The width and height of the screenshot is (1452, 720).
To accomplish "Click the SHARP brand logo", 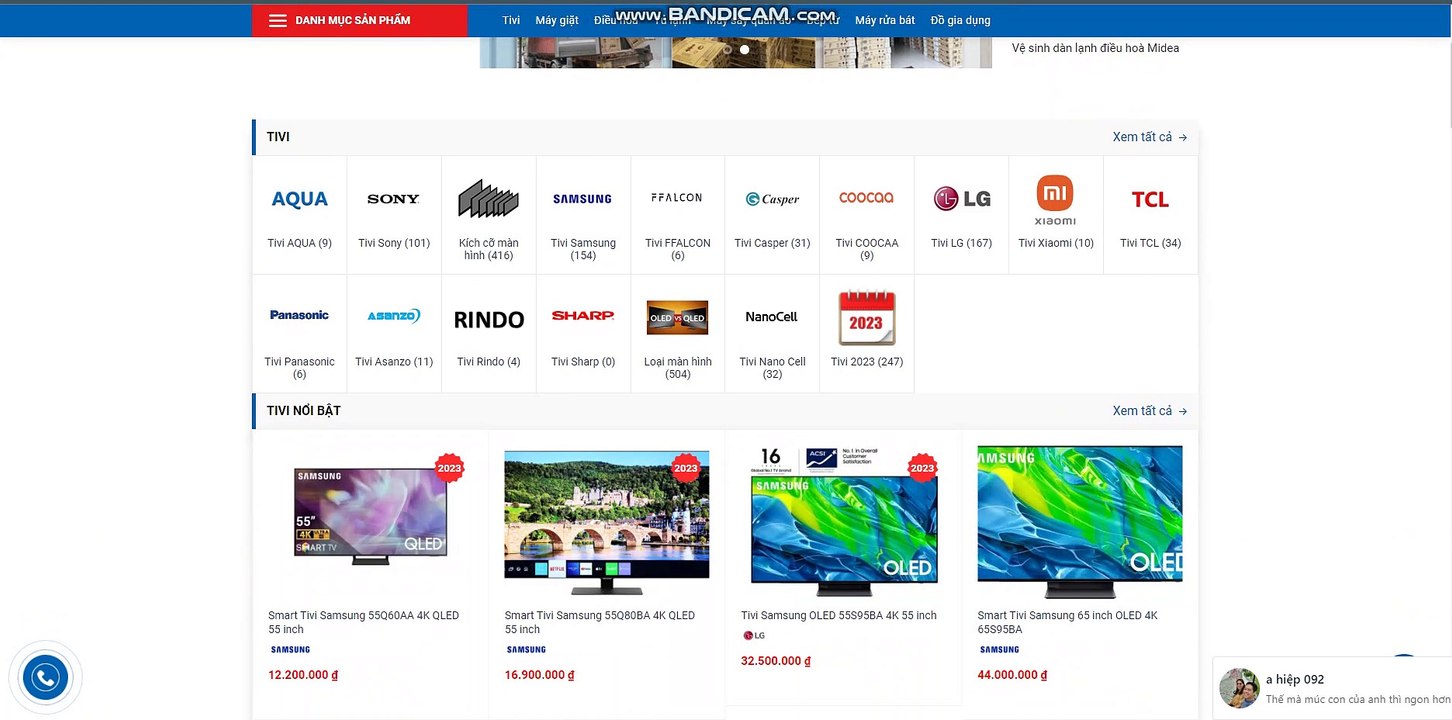I will pyautogui.click(x=583, y=316).
